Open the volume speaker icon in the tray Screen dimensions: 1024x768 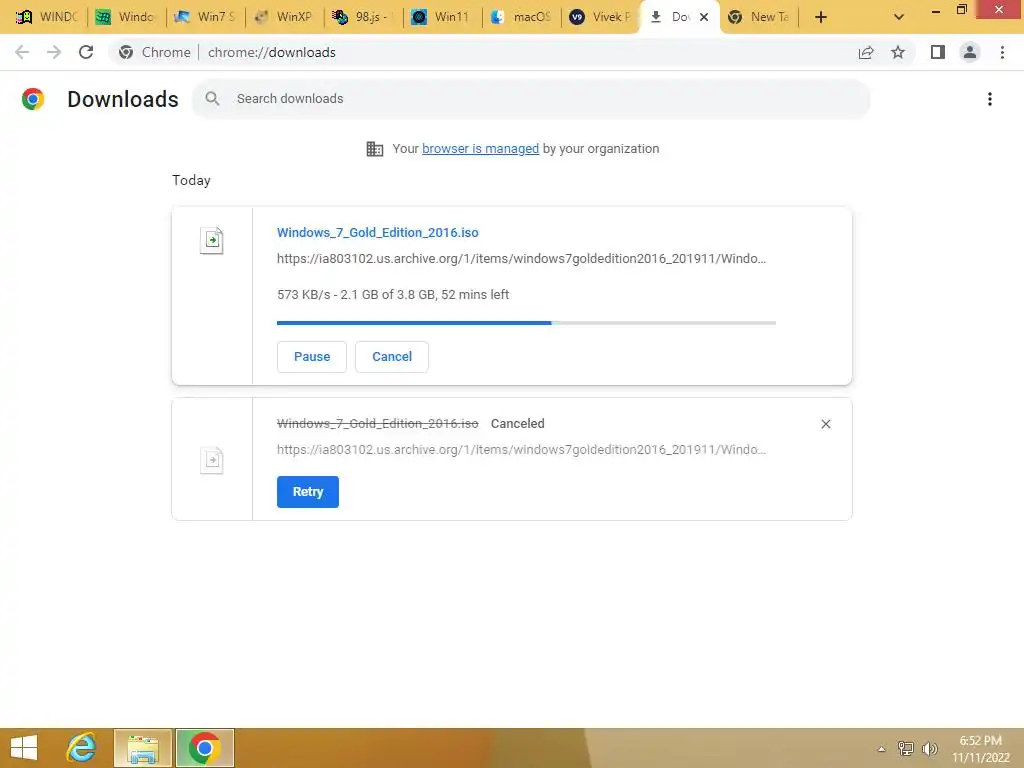click(x=930, y=748)
